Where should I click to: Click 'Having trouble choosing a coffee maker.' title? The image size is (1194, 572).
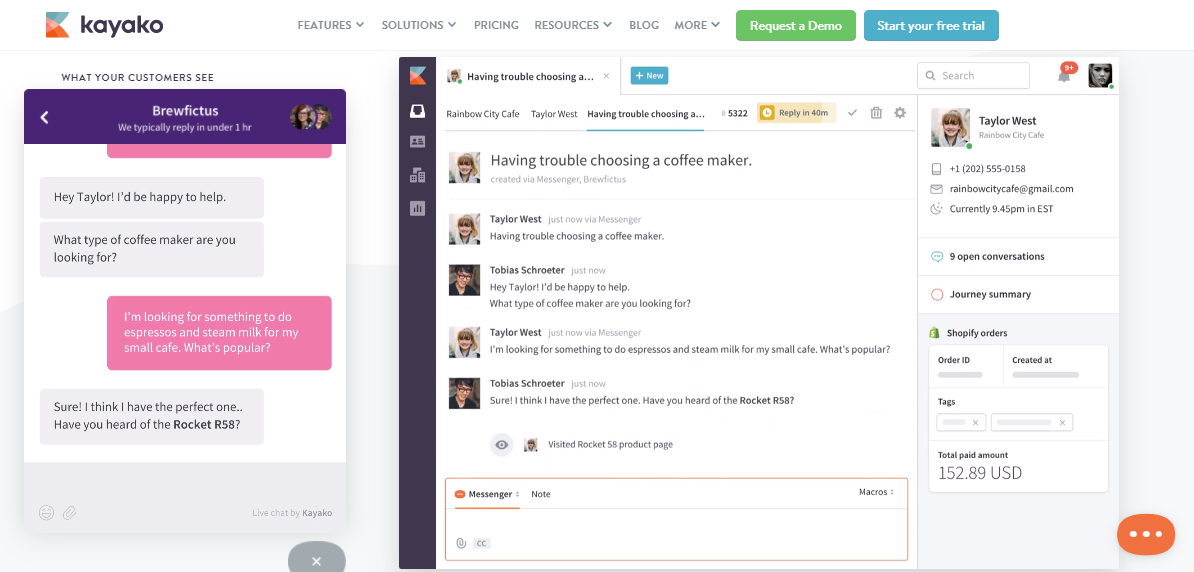[621, 161]
